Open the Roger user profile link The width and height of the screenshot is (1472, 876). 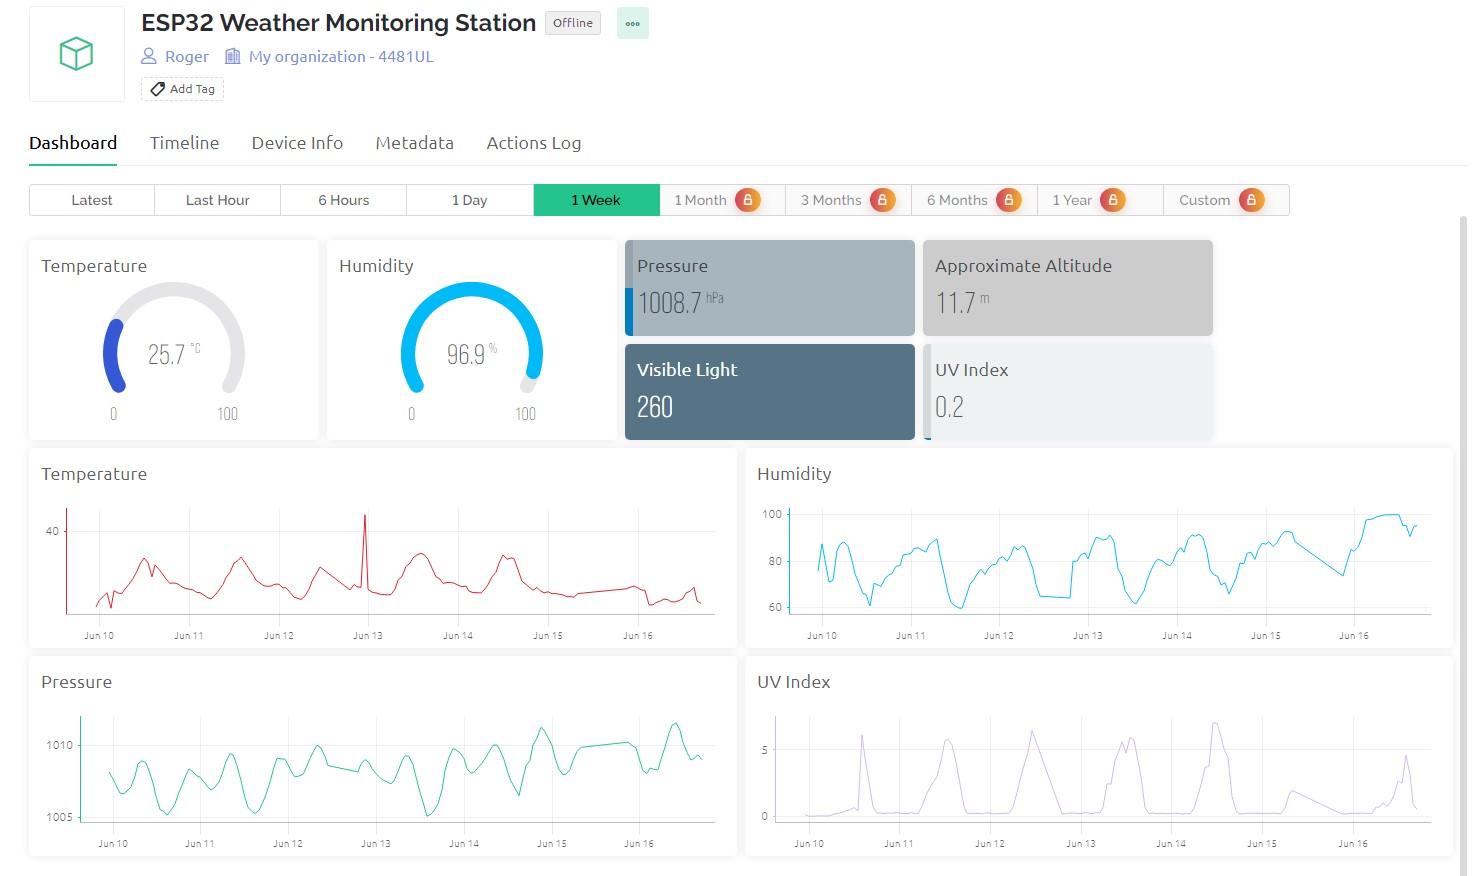tap(187, 56)
